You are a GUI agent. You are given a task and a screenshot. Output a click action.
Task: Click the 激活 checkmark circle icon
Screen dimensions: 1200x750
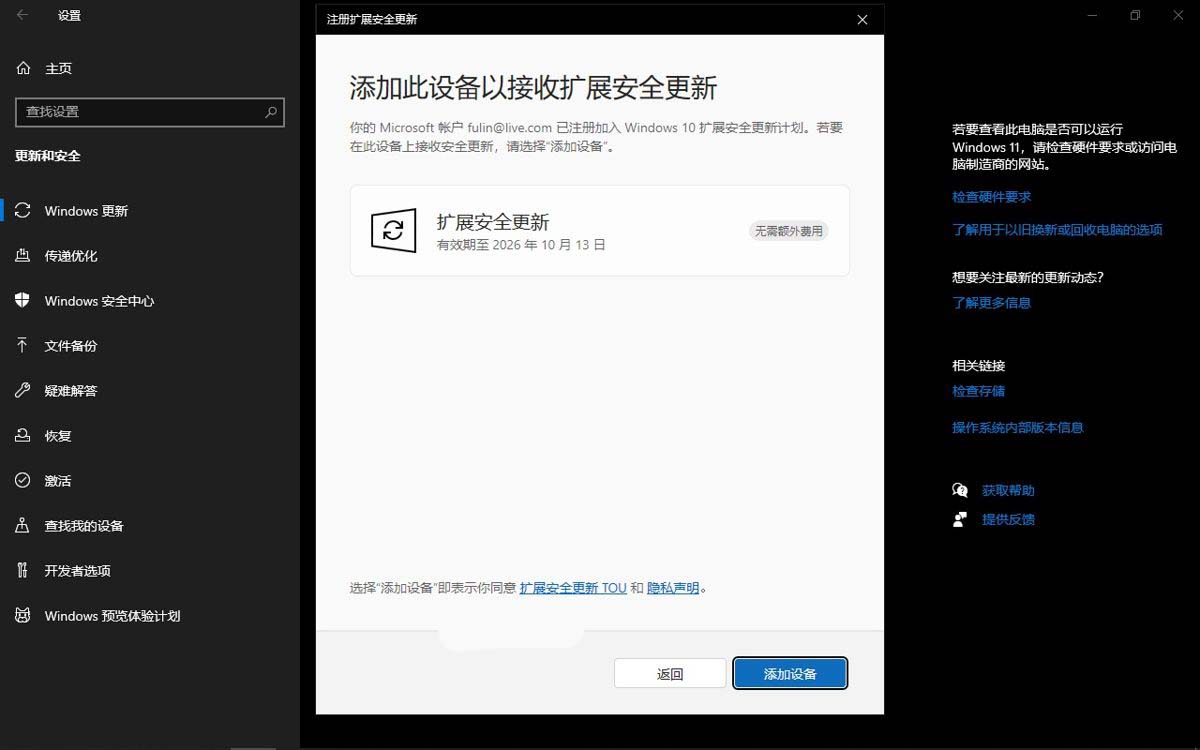click(x=23, y=481)
